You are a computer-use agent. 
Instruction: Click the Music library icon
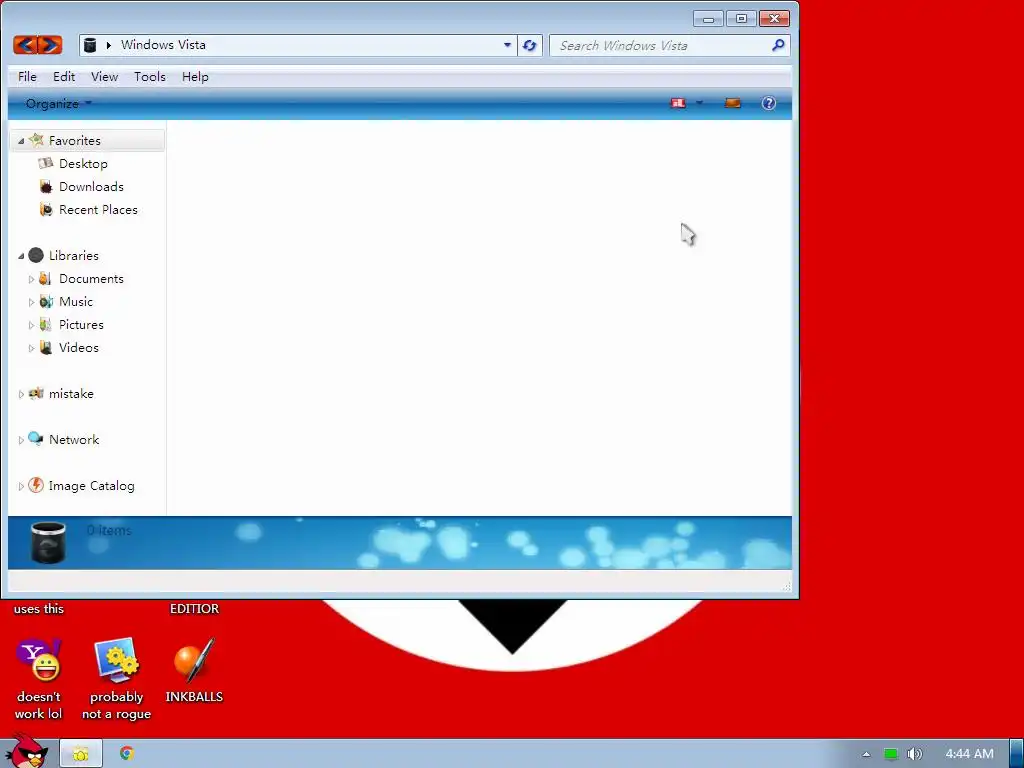(46, 302)
